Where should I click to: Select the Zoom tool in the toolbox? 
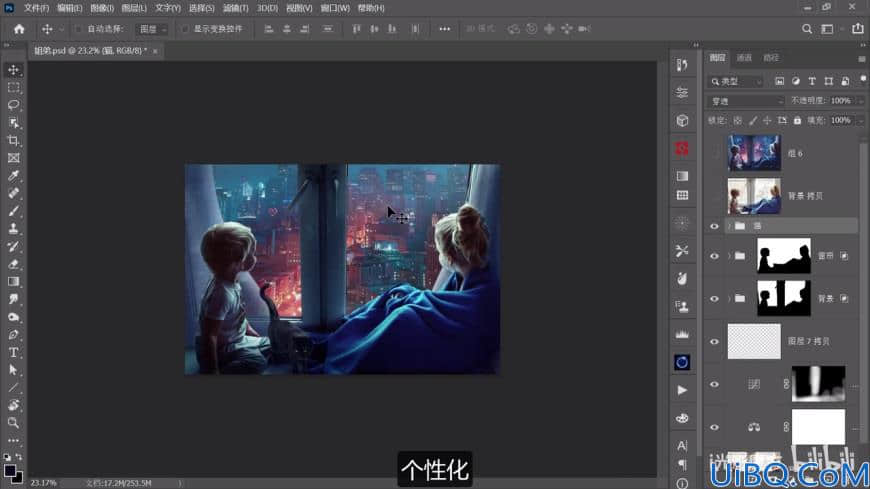point(13,423)
